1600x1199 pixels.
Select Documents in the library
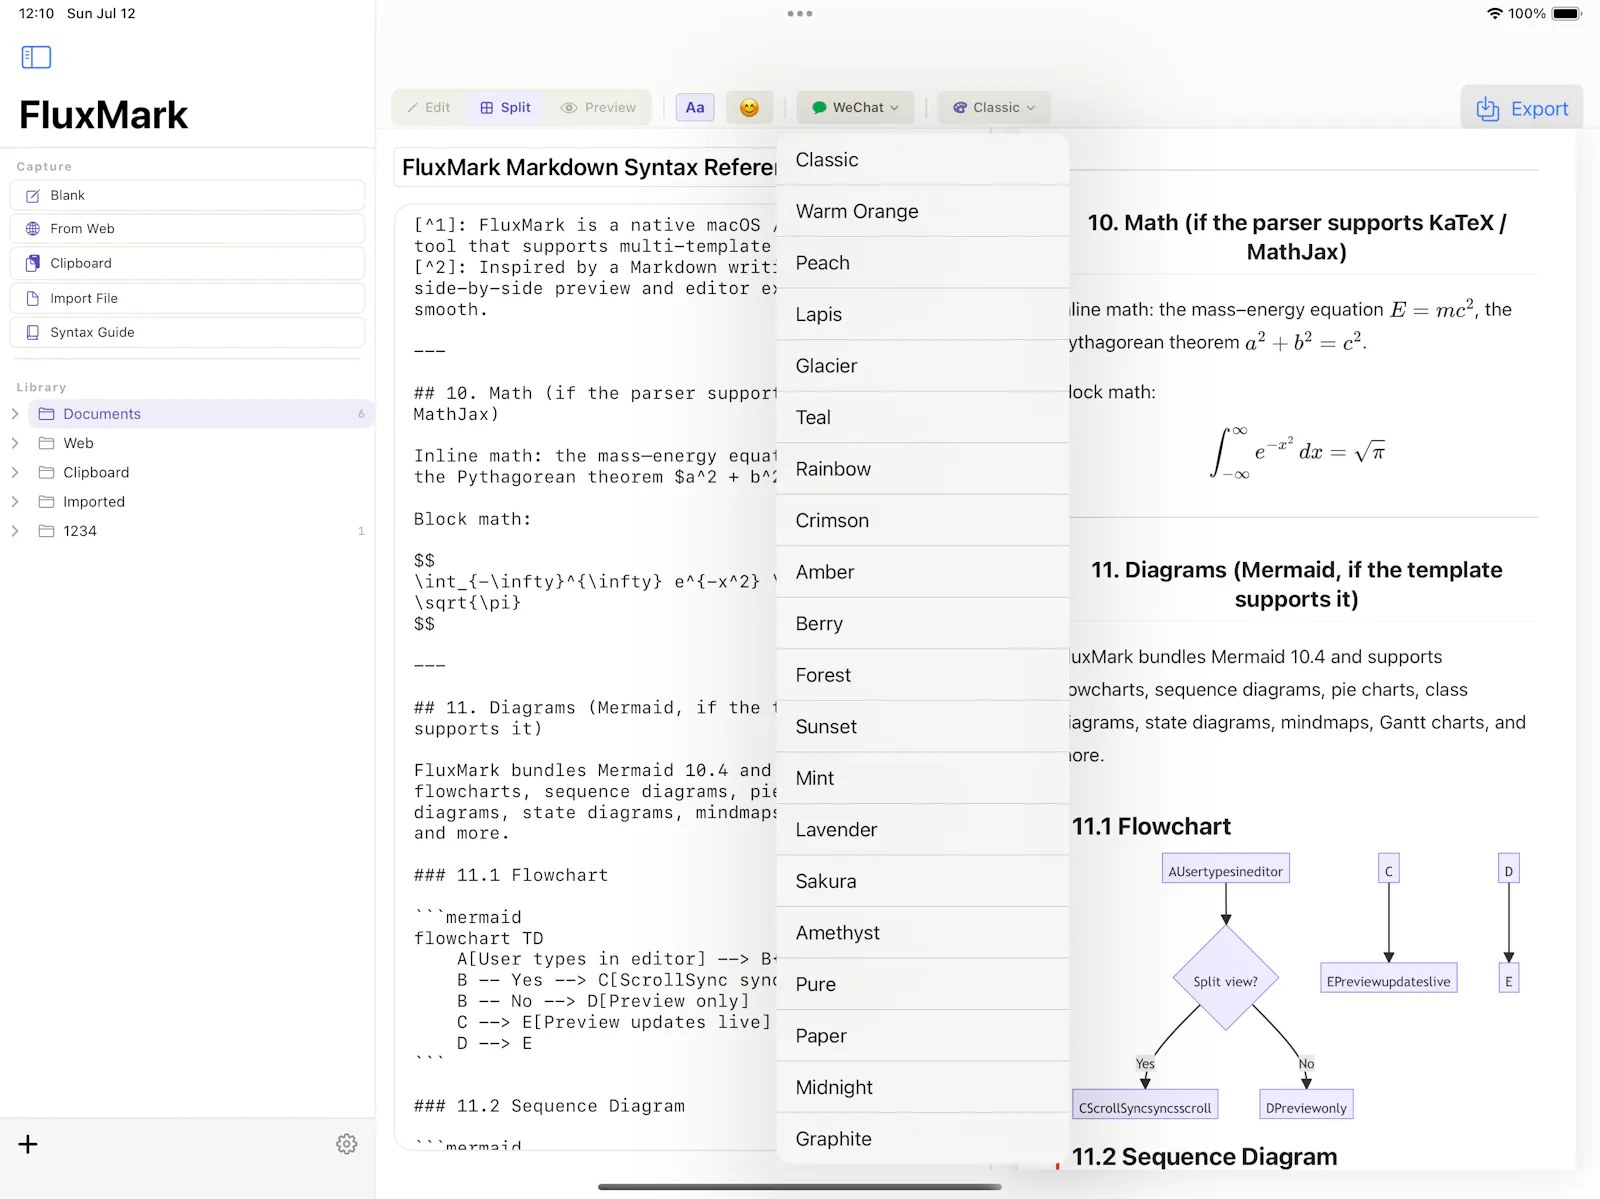point(201,414)
